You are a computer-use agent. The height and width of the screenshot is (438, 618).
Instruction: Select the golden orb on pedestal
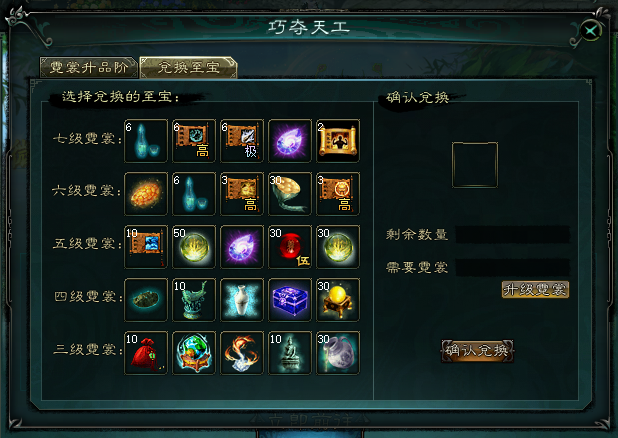tap(338, 300)
